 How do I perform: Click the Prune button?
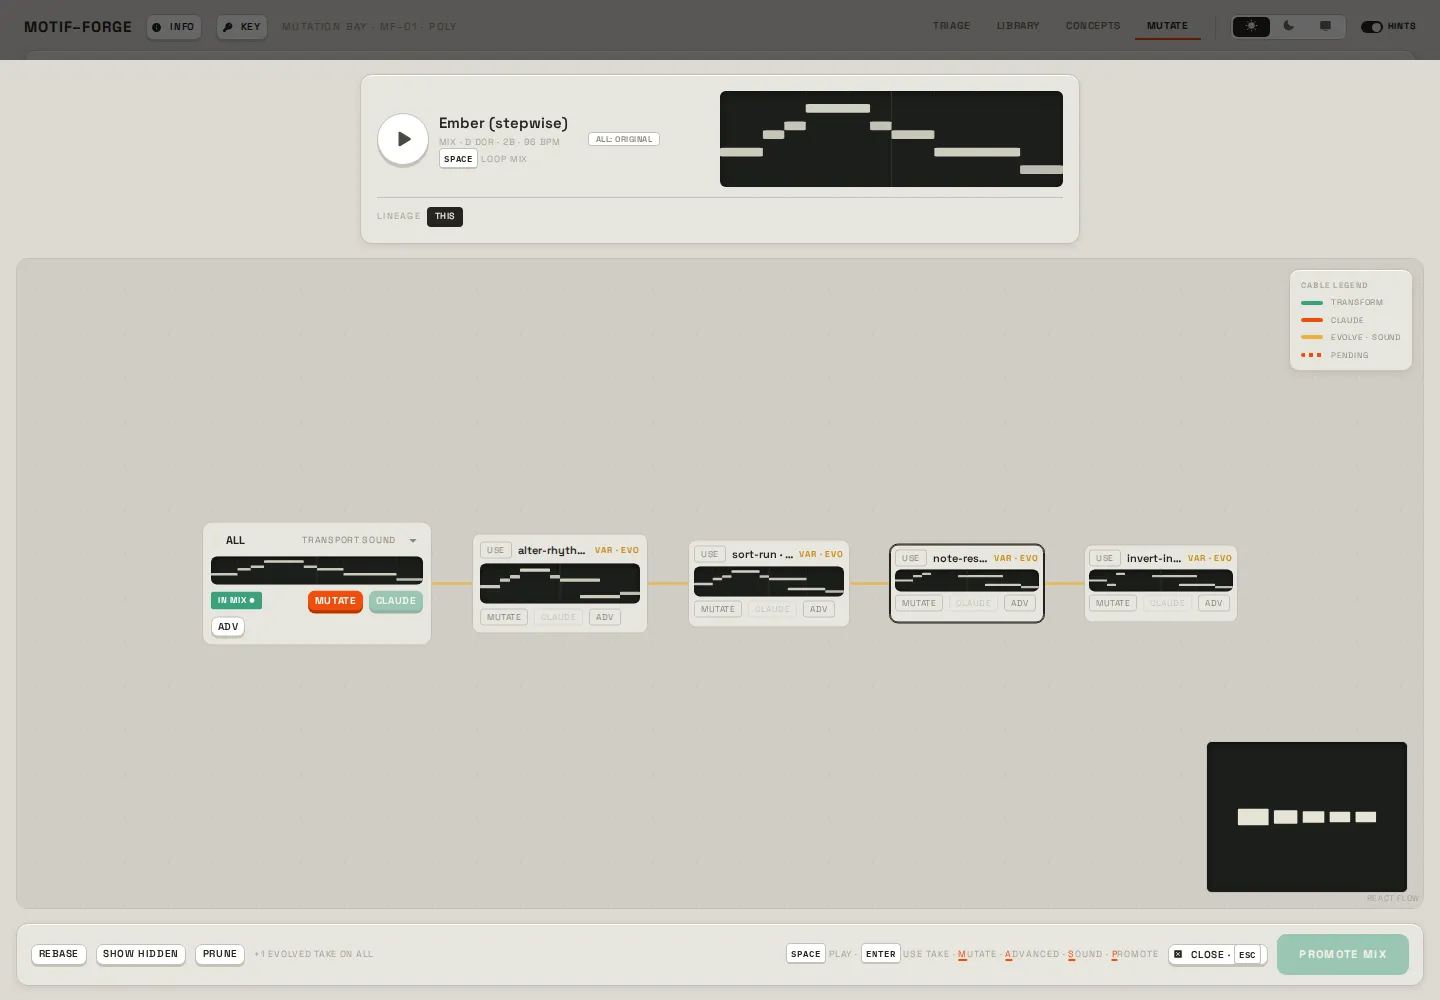point(220,954)
